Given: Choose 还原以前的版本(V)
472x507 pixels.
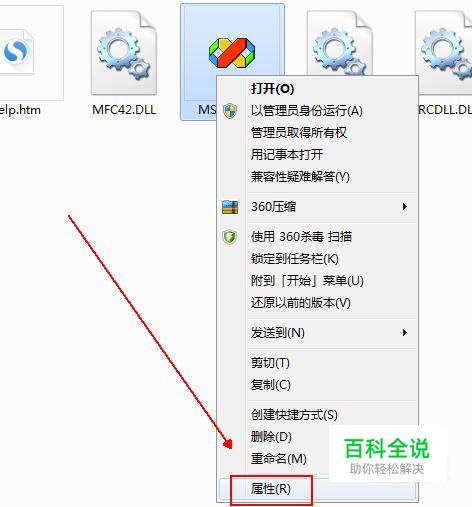Looking at the screenshot, I should (x=301, y=303).
